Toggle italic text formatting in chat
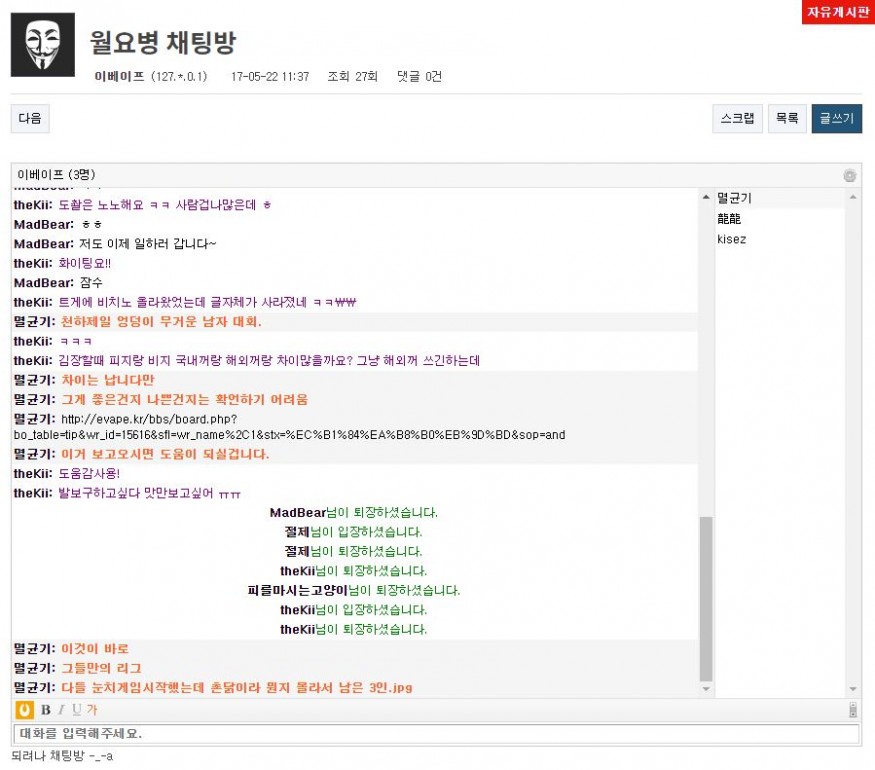875x770 pixels. [61, 710]
